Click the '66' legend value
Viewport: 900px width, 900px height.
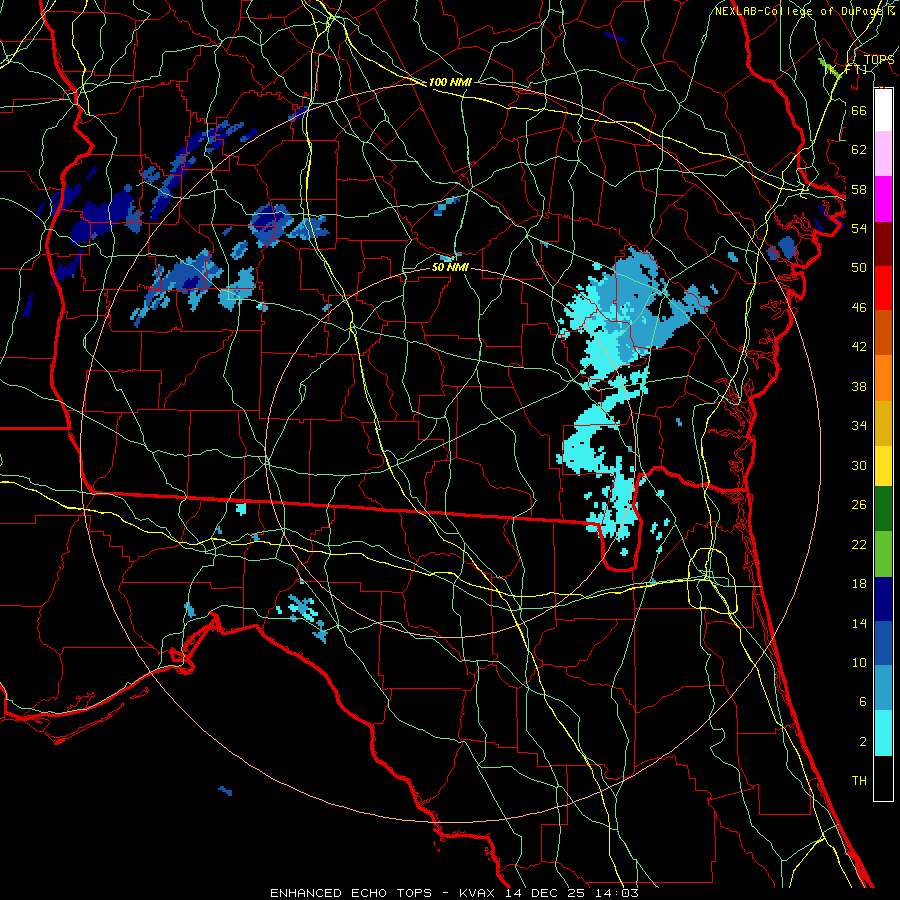click(859, 110)
